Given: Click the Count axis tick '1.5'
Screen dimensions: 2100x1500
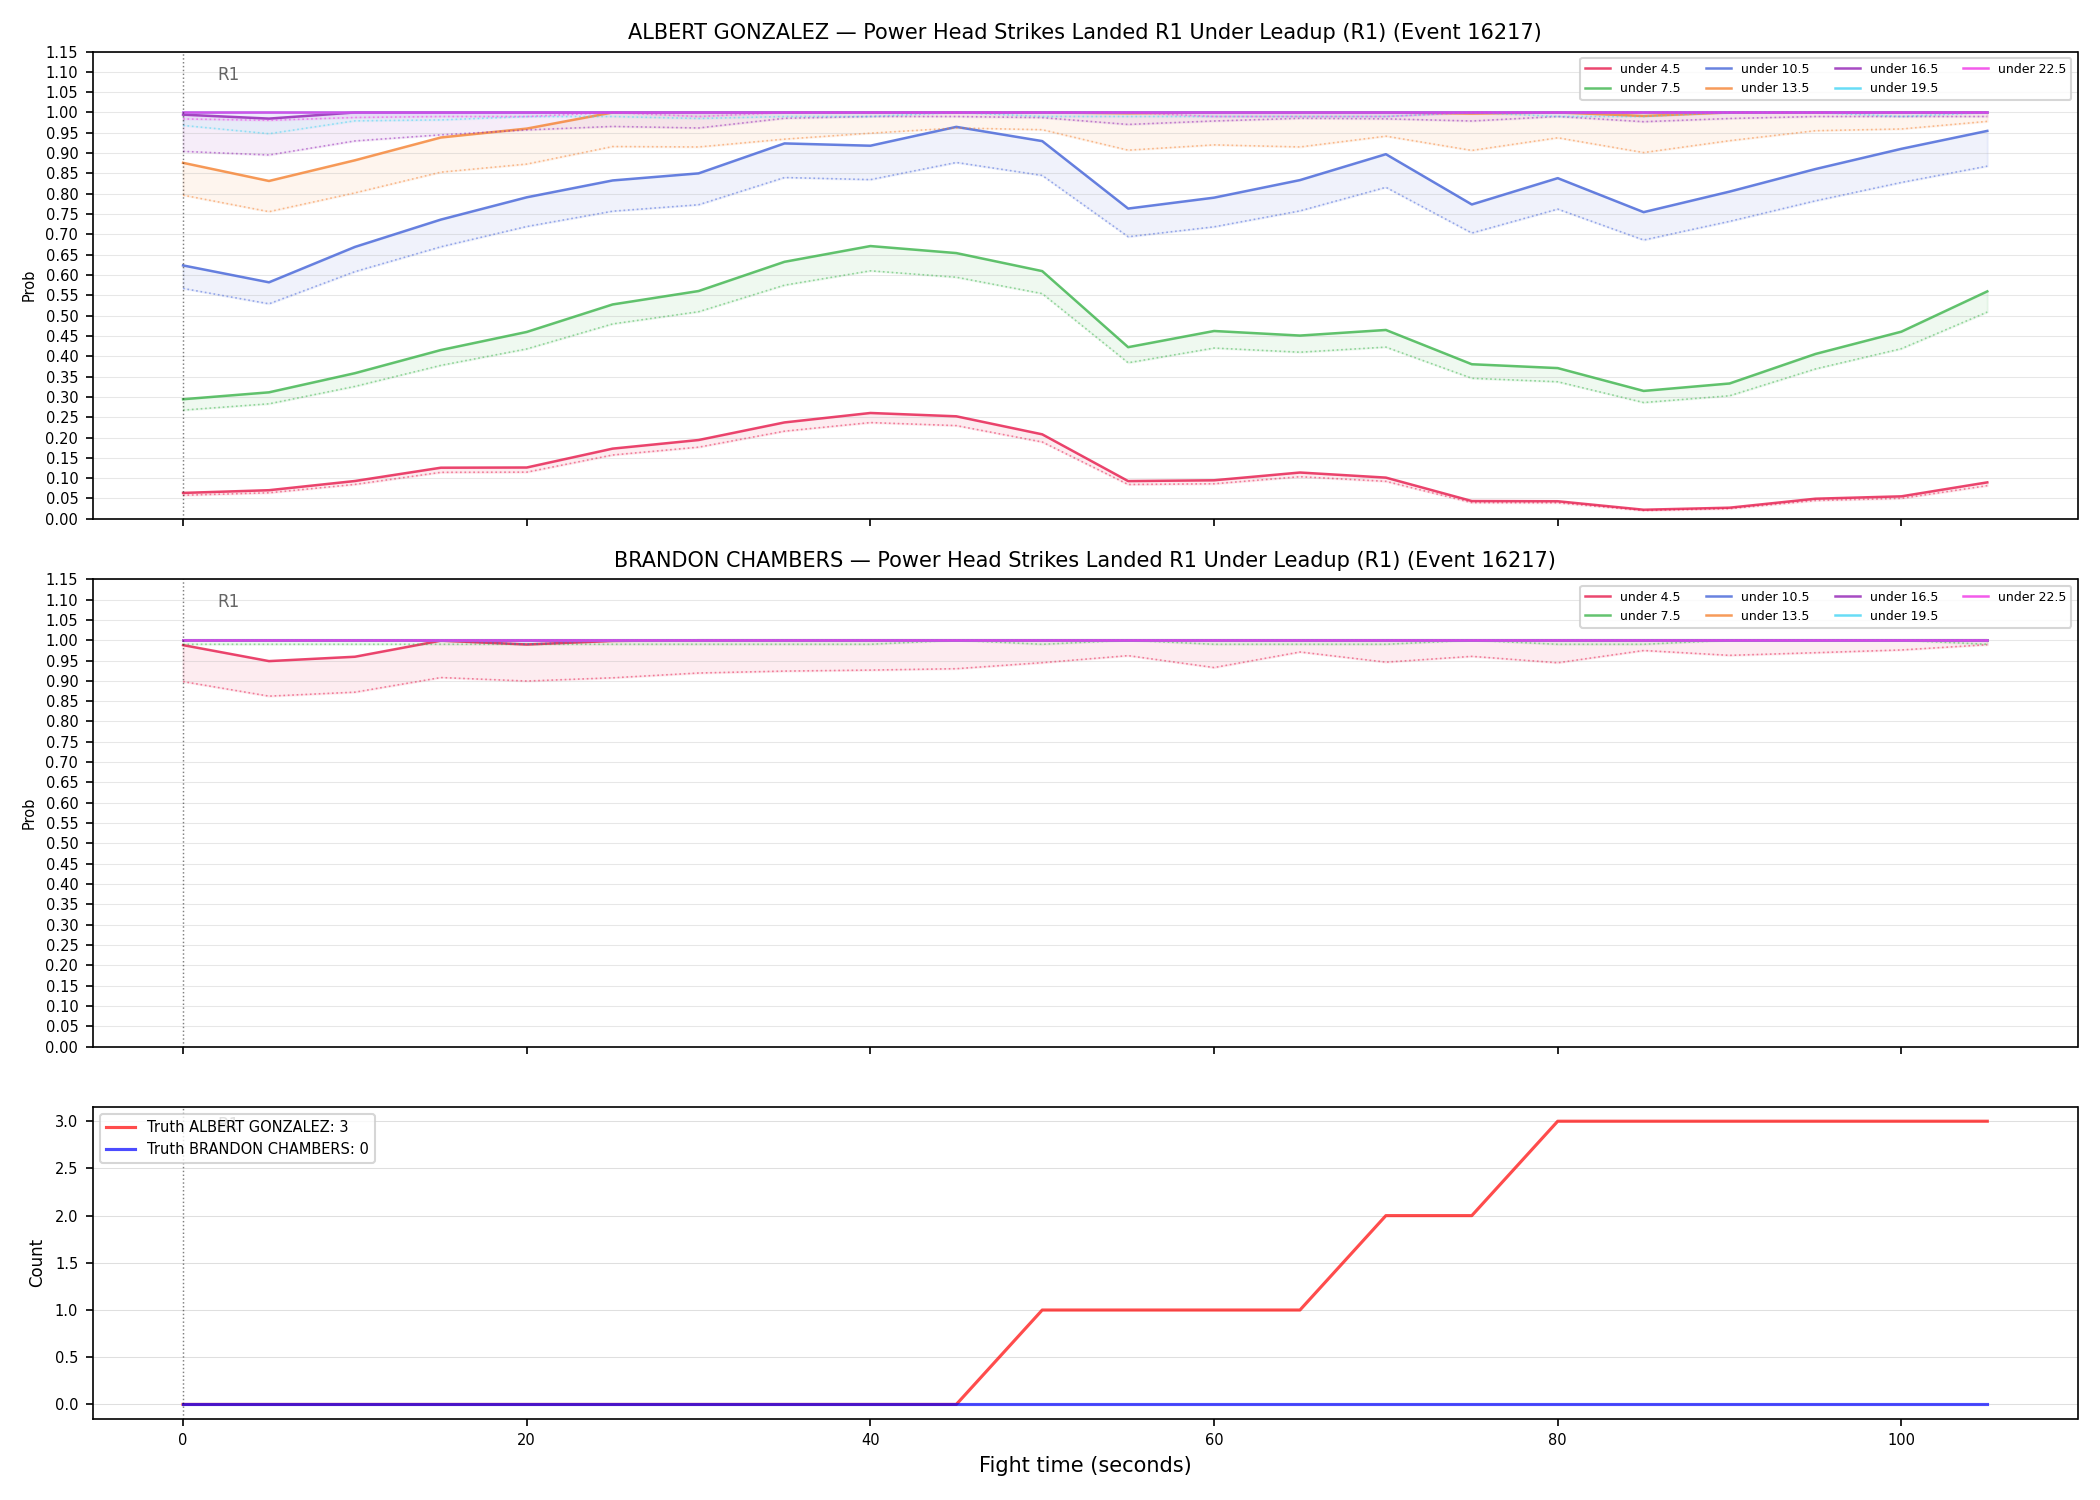Looking at the screenshot, I should 67,1263.
